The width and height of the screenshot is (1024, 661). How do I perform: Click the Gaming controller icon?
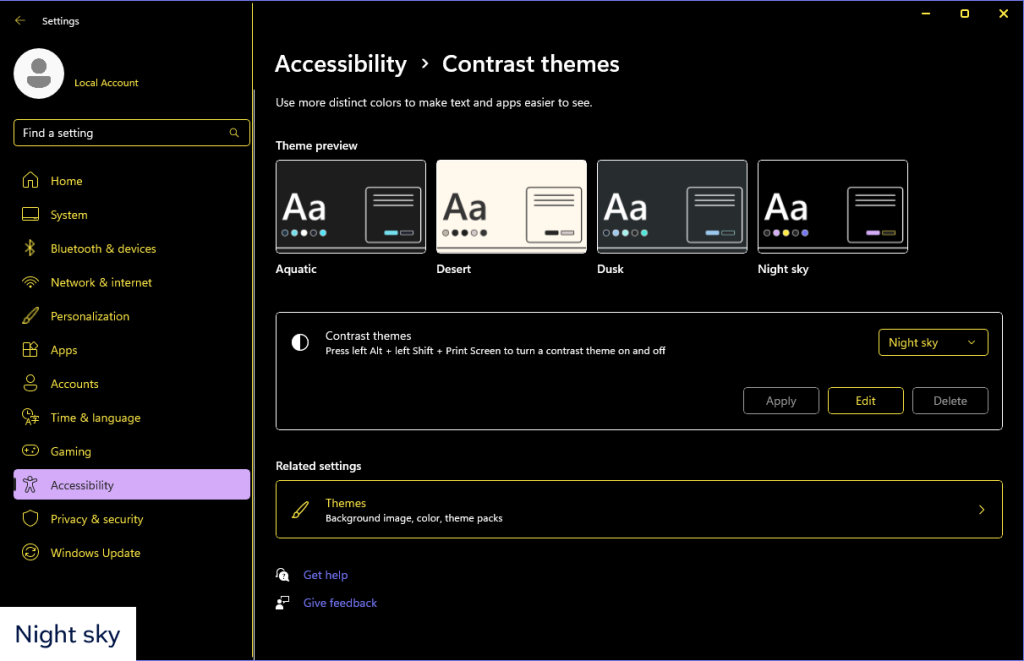click(28, 451)
